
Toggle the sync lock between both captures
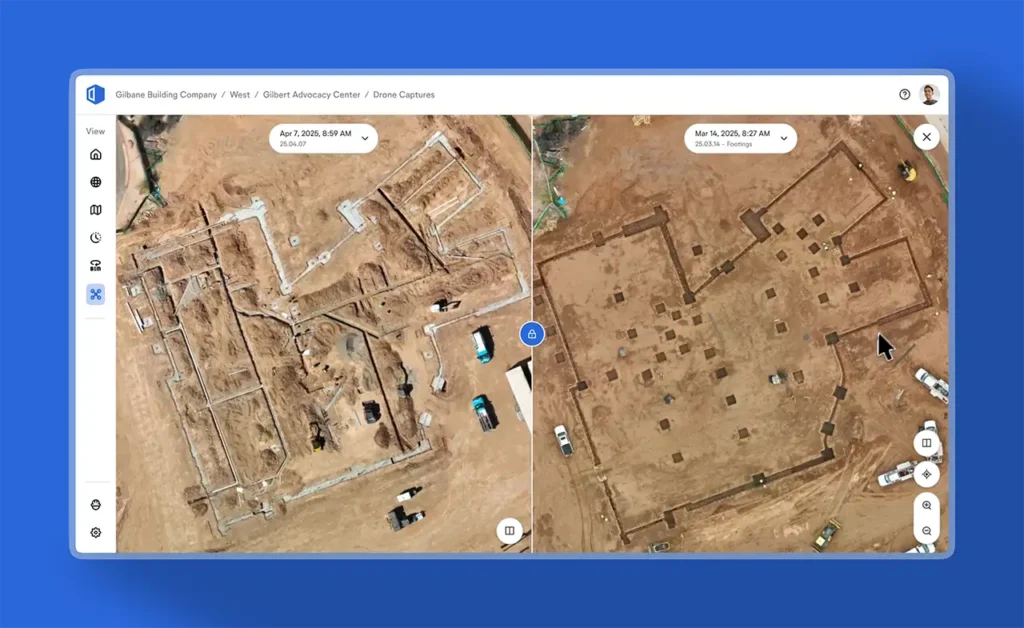(x=532, y=333)
